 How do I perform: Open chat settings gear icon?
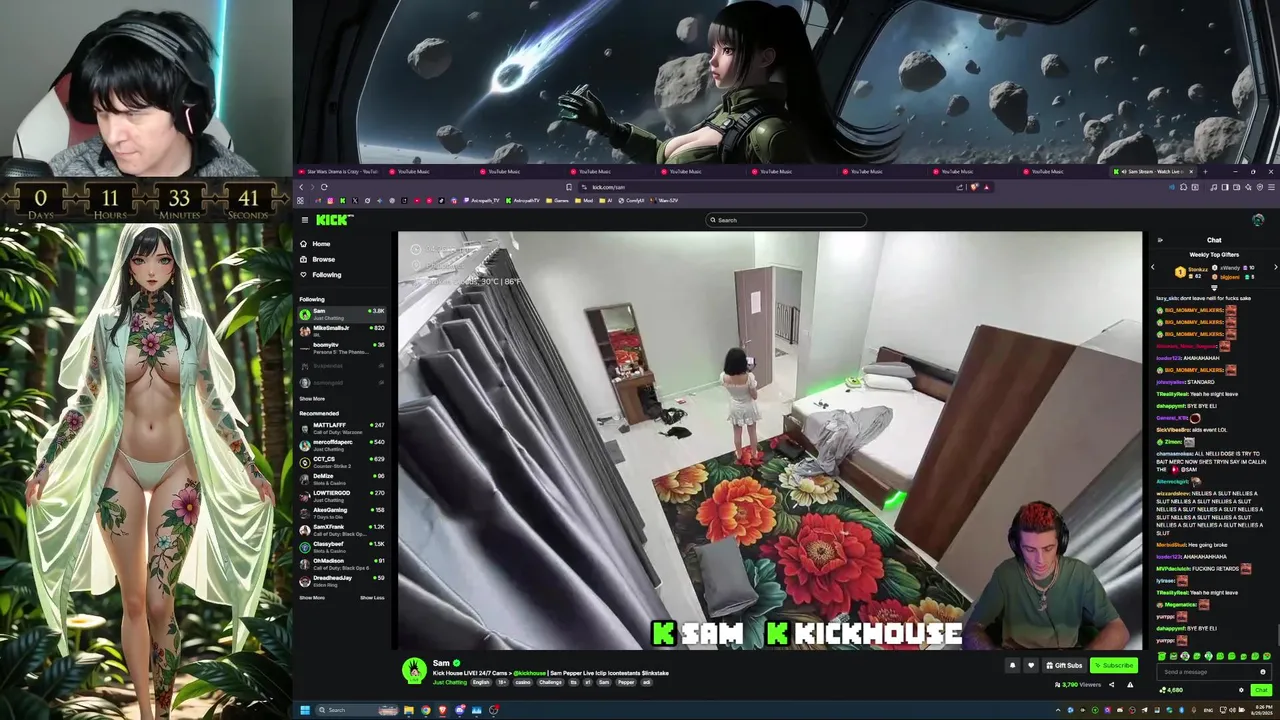[1241, 690]
